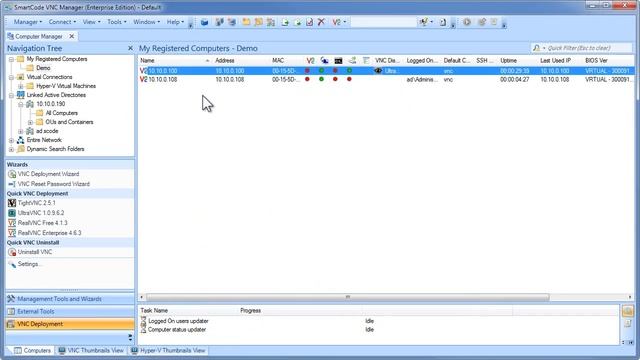Screen dimensions: 640x360
Task: Click the horizontal scrollbar under the computer list
Action: click(x=347, y=297)
